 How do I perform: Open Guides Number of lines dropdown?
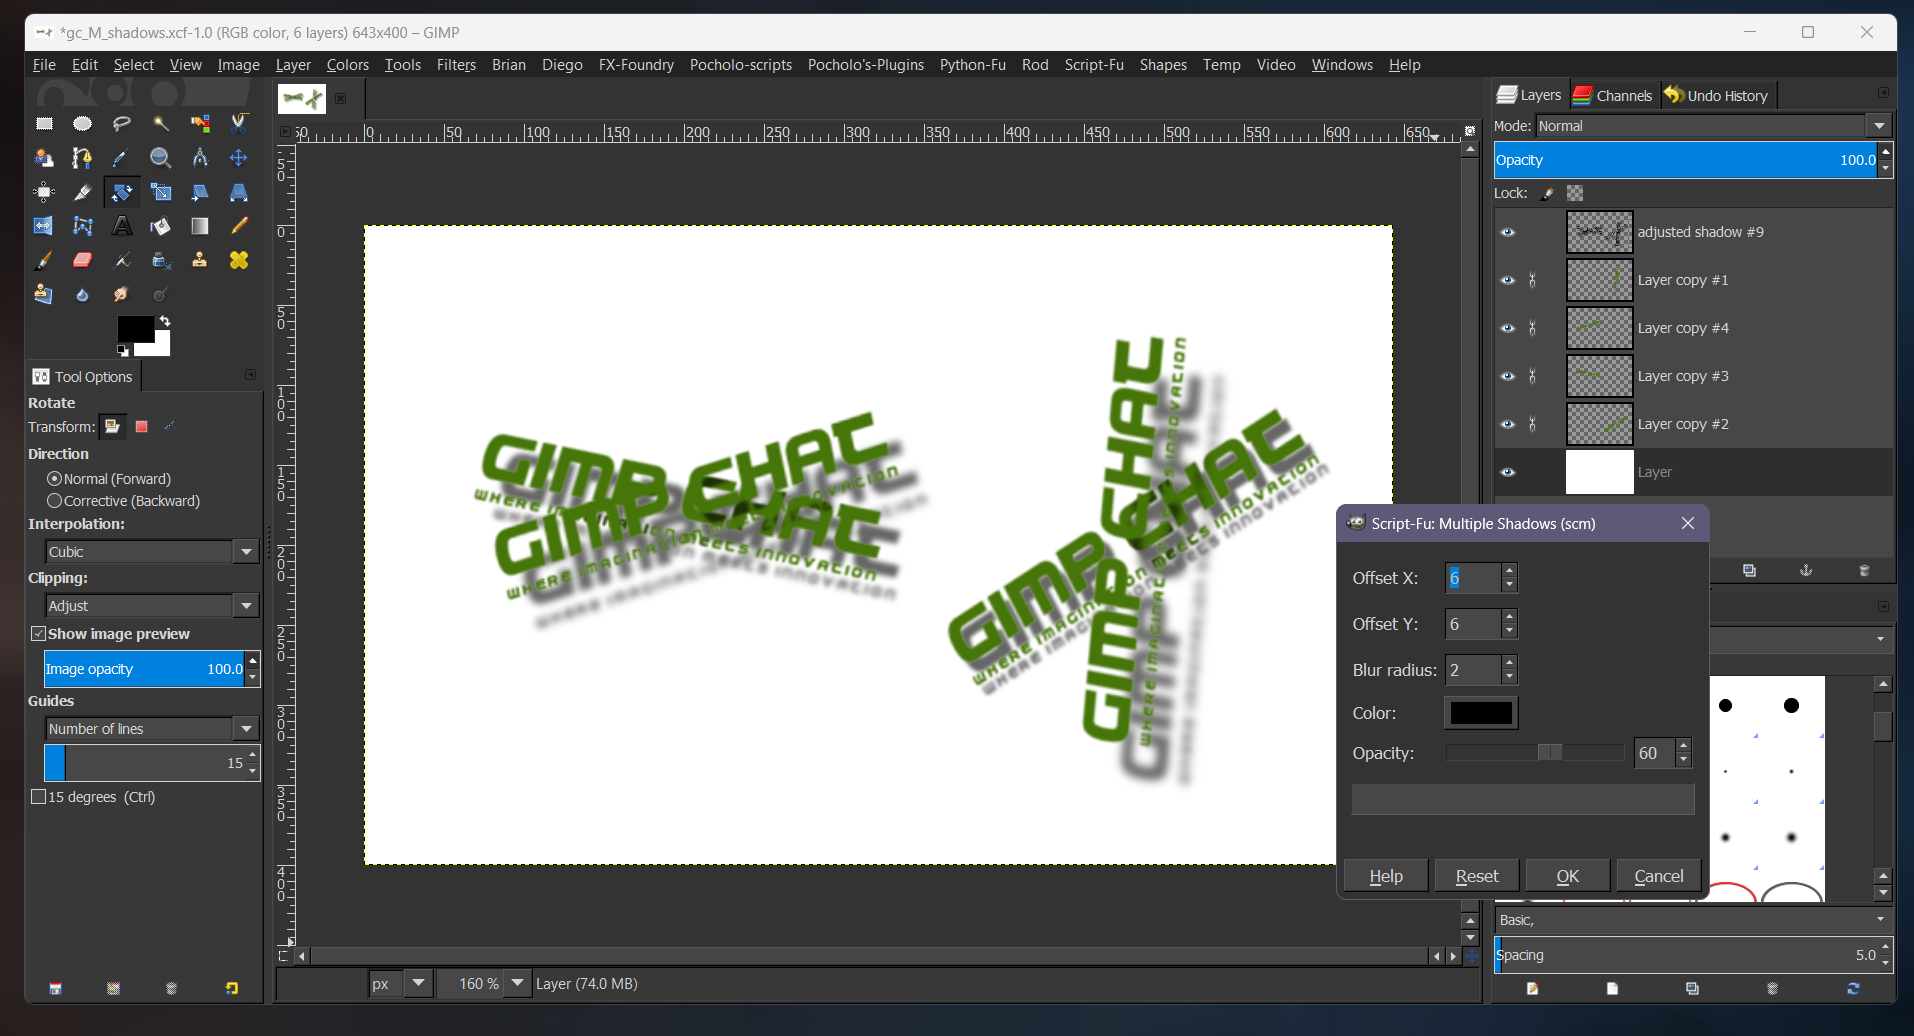152,729
